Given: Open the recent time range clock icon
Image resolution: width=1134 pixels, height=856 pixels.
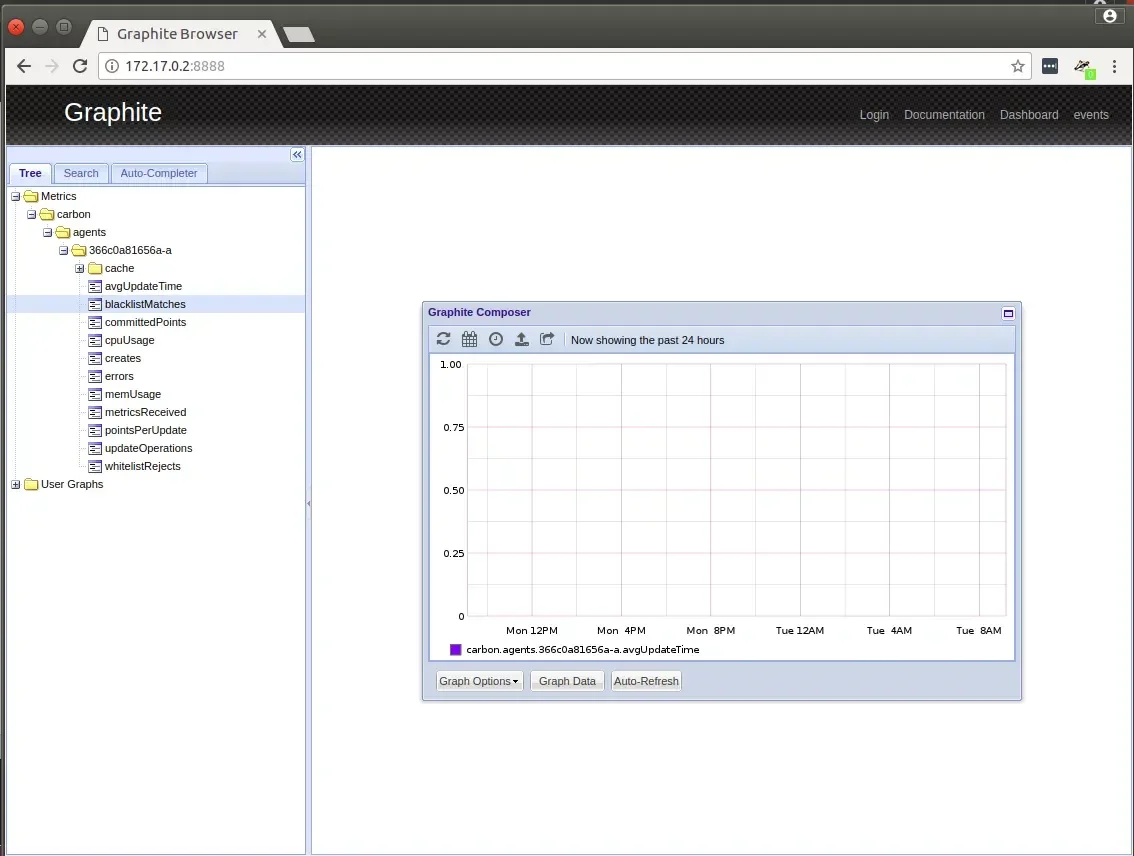Looking at the screenshot, I should pos(495,339).
